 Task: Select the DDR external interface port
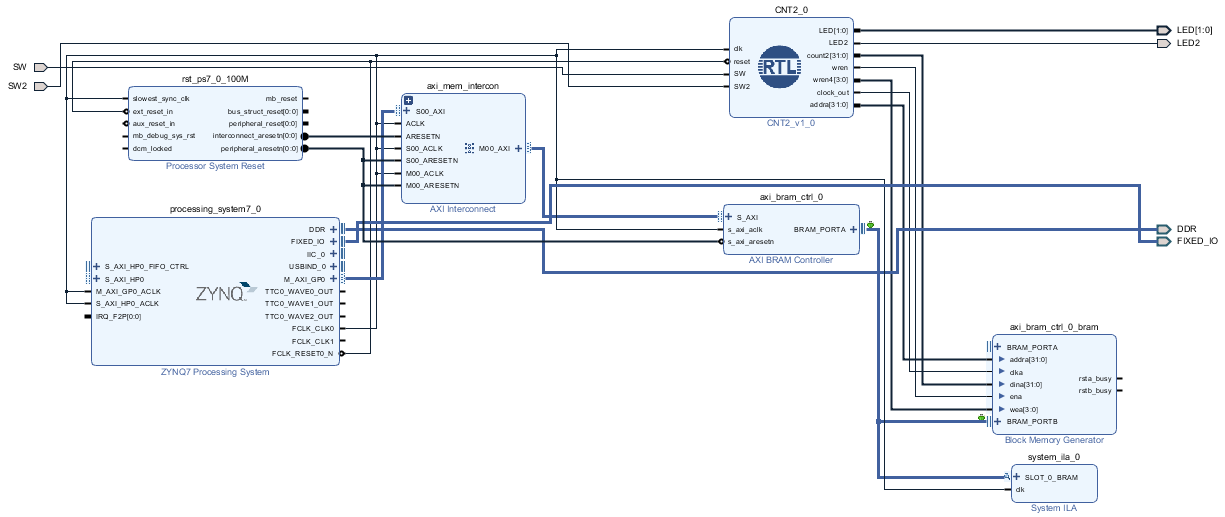(x=1163, y=229)
